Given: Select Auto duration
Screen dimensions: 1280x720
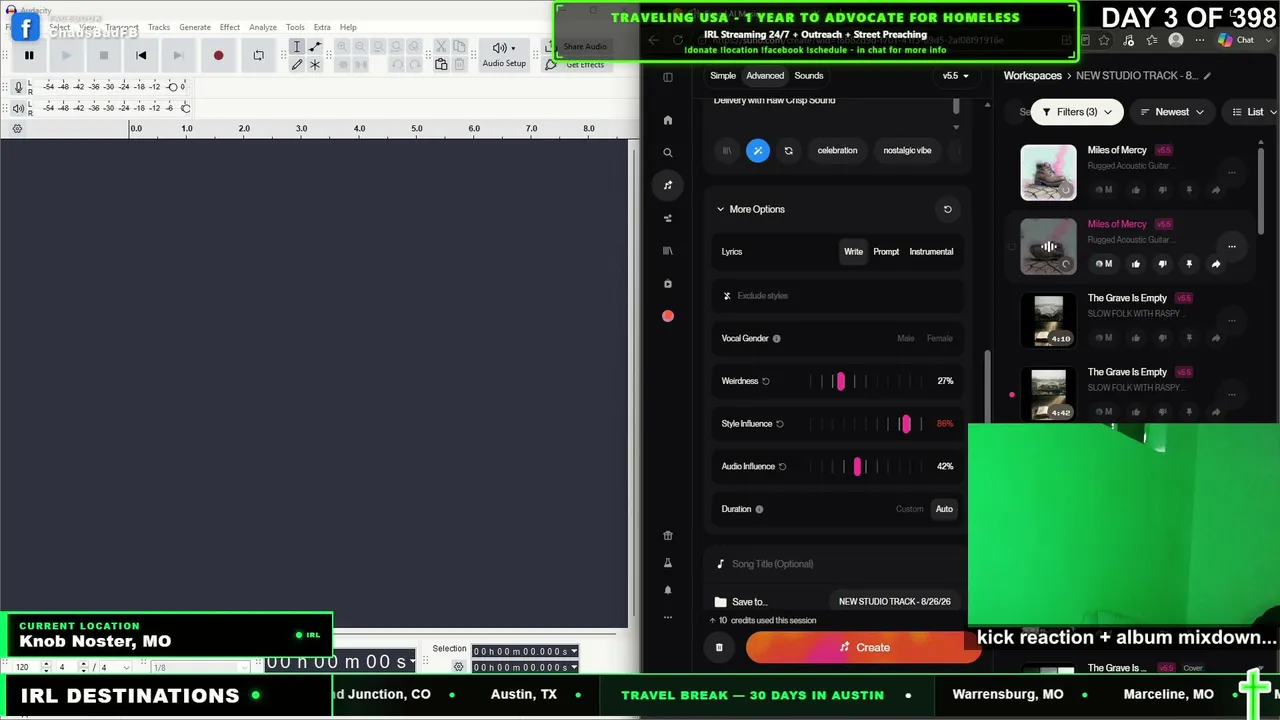Looking at the screenshot, I should tap(944, 509).
